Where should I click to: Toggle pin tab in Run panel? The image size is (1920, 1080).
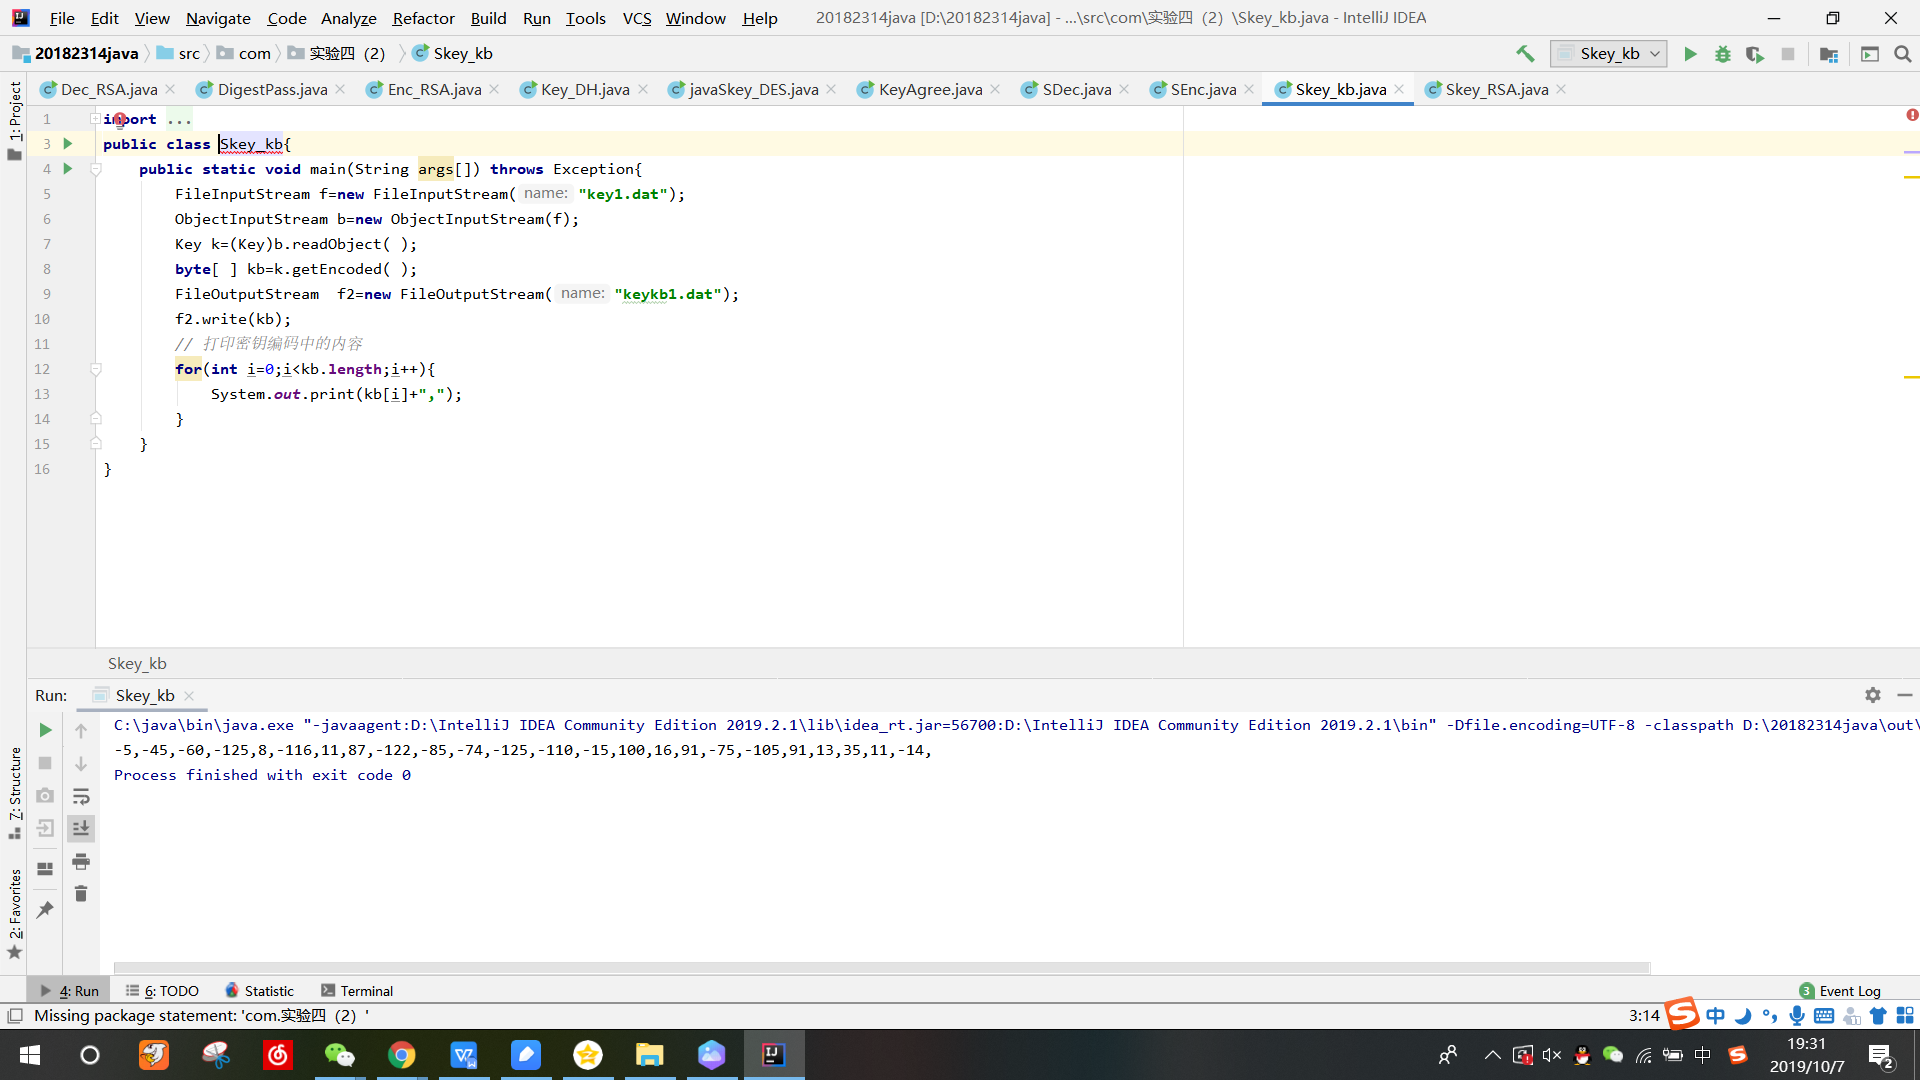click(45, 909)
